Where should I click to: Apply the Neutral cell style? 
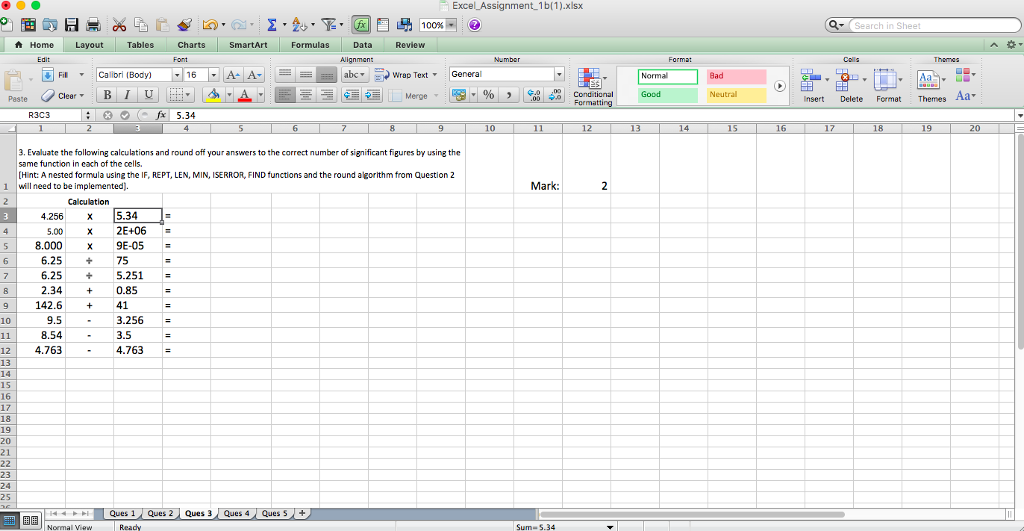(736, 95)
